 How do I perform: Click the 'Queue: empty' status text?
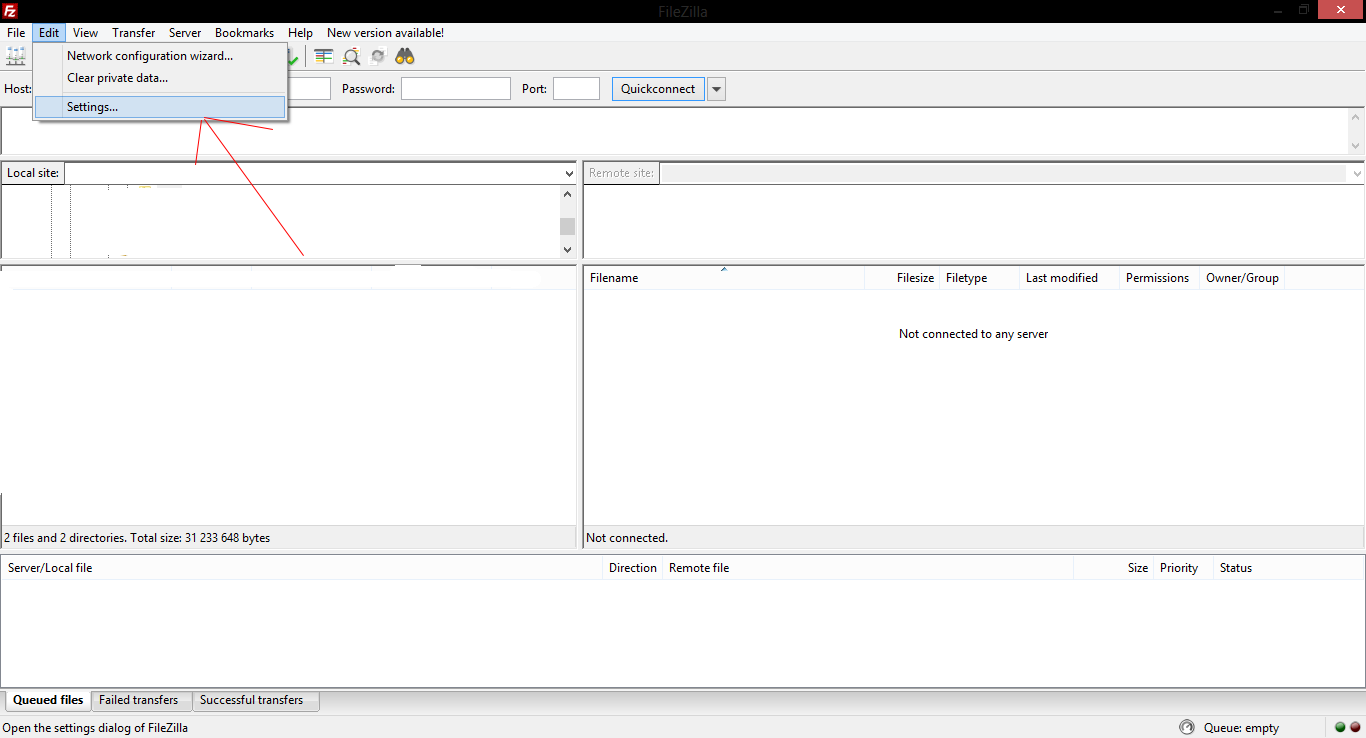pos(1241,728)
